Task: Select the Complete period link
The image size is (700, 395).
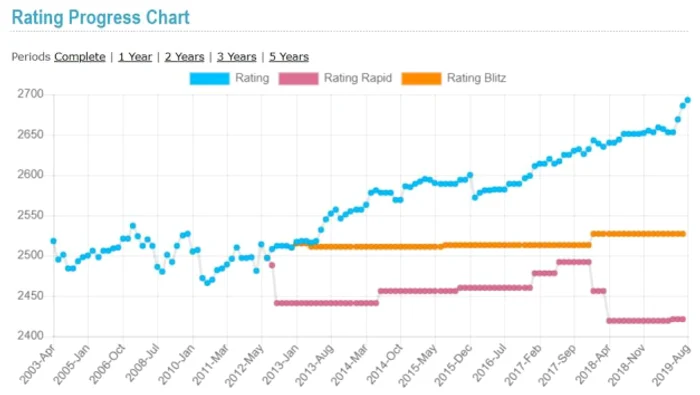Action: point(80,57)
